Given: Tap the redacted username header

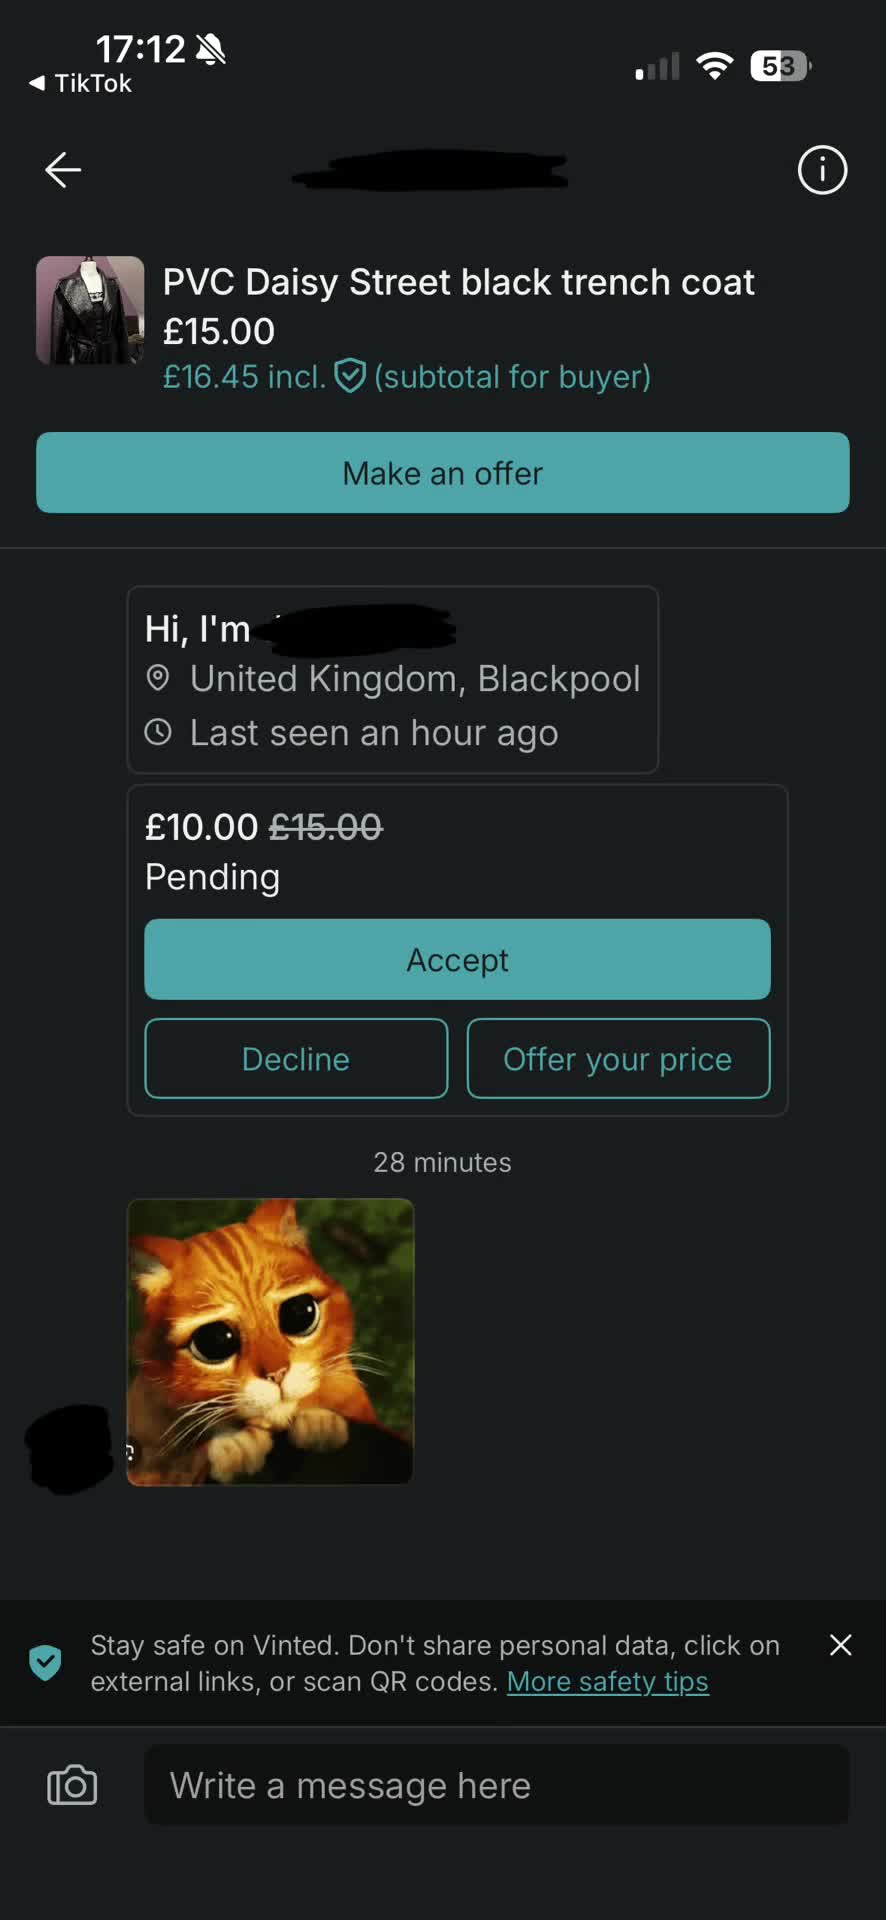Looking at the screenshot, I should (430, 170).
